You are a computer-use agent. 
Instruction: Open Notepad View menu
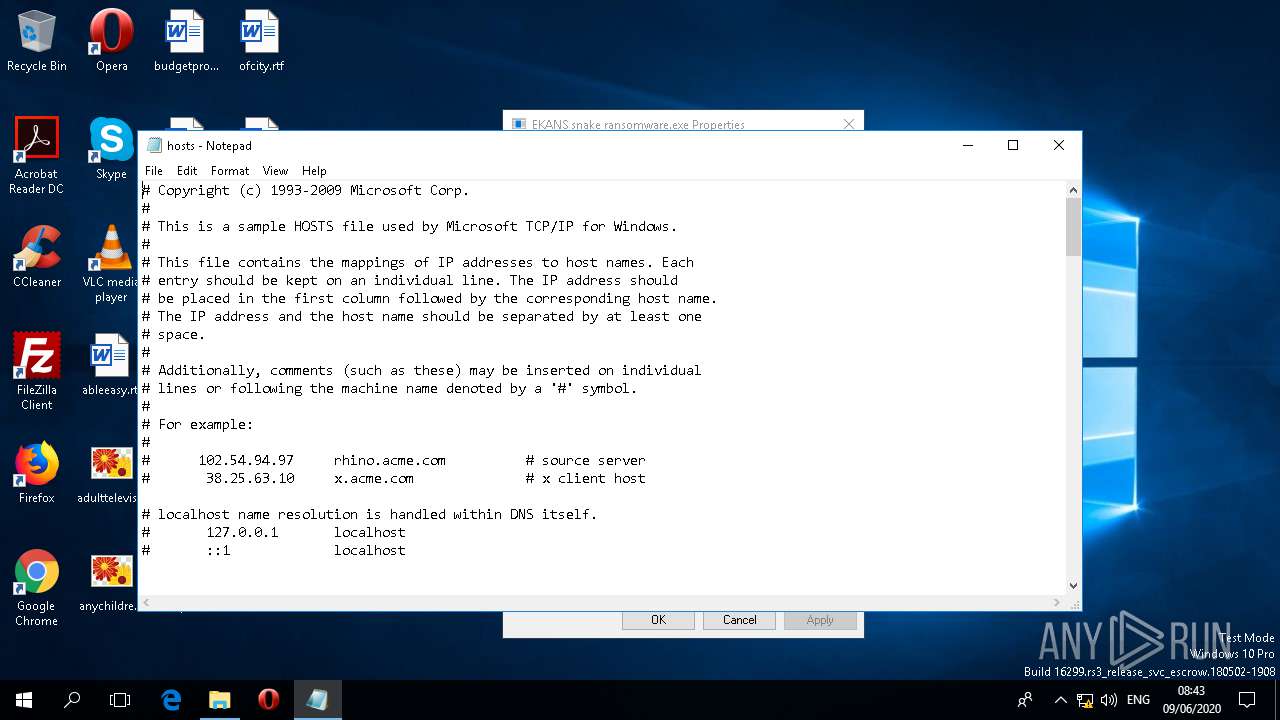(x=275, y=171)
